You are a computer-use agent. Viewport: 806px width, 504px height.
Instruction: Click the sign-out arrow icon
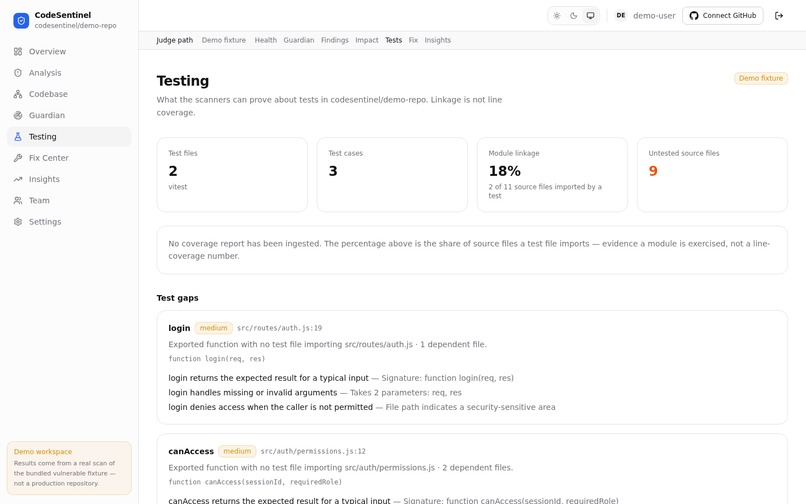click(x=779, y=16)
